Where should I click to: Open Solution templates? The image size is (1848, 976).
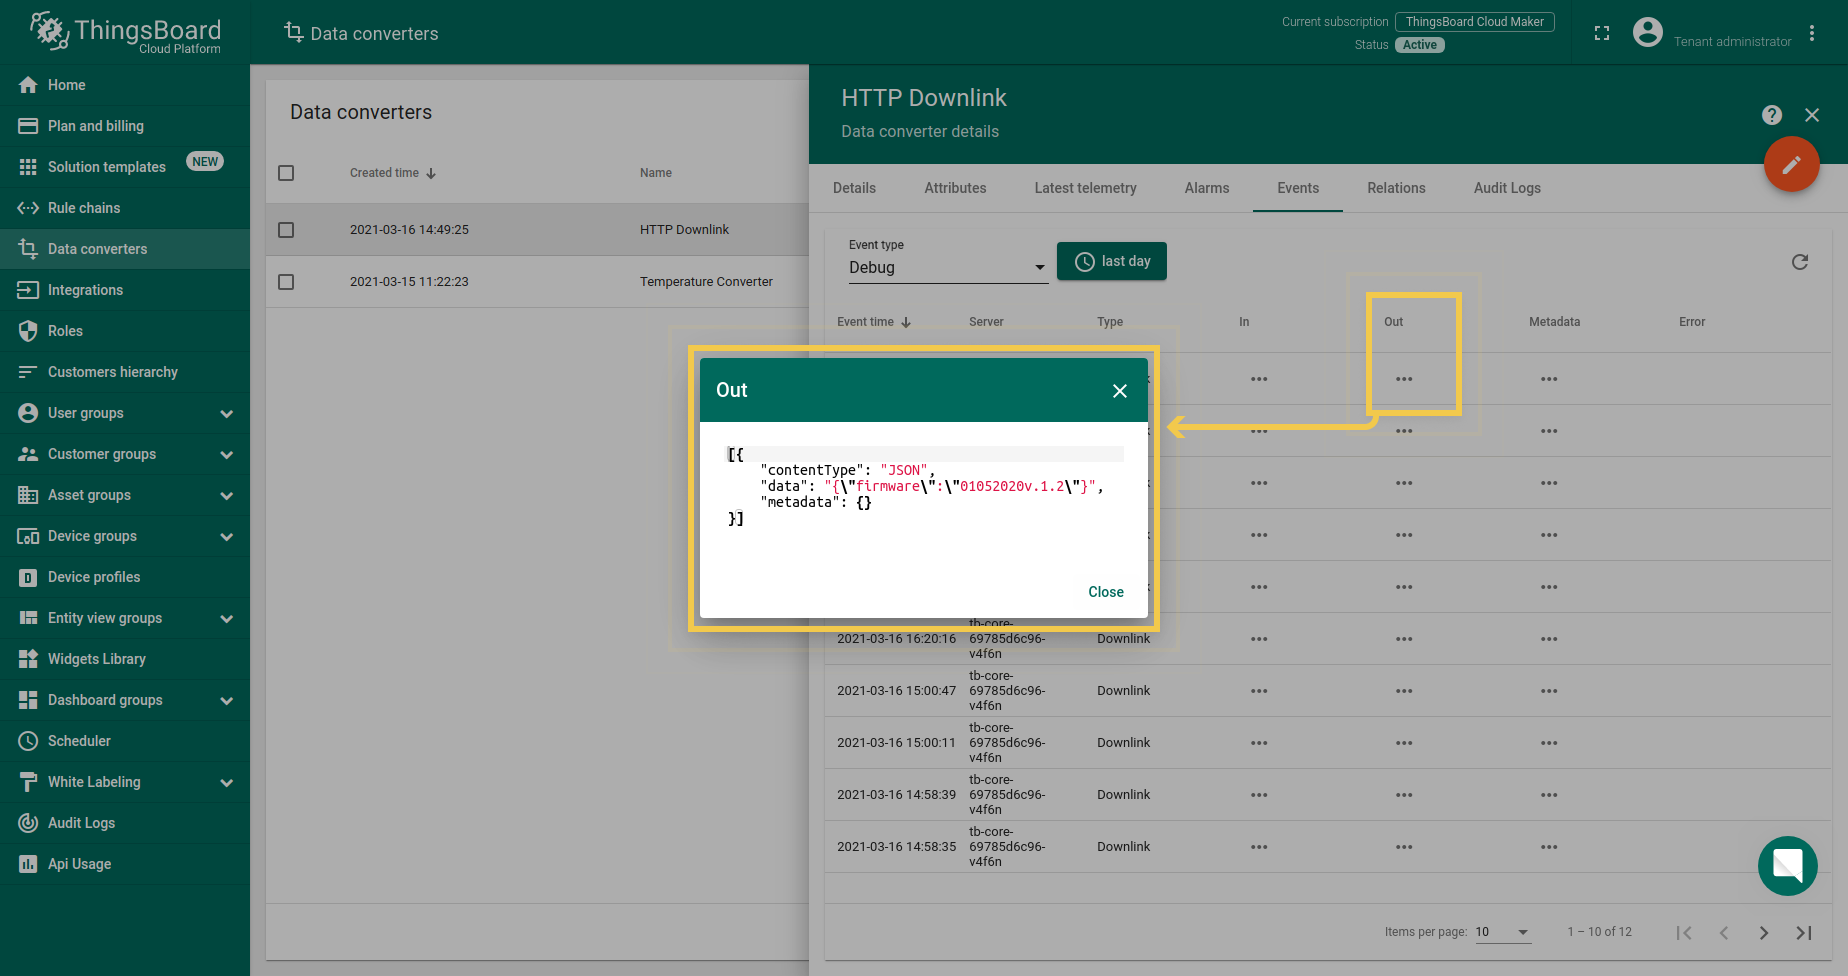click(124, 167)
